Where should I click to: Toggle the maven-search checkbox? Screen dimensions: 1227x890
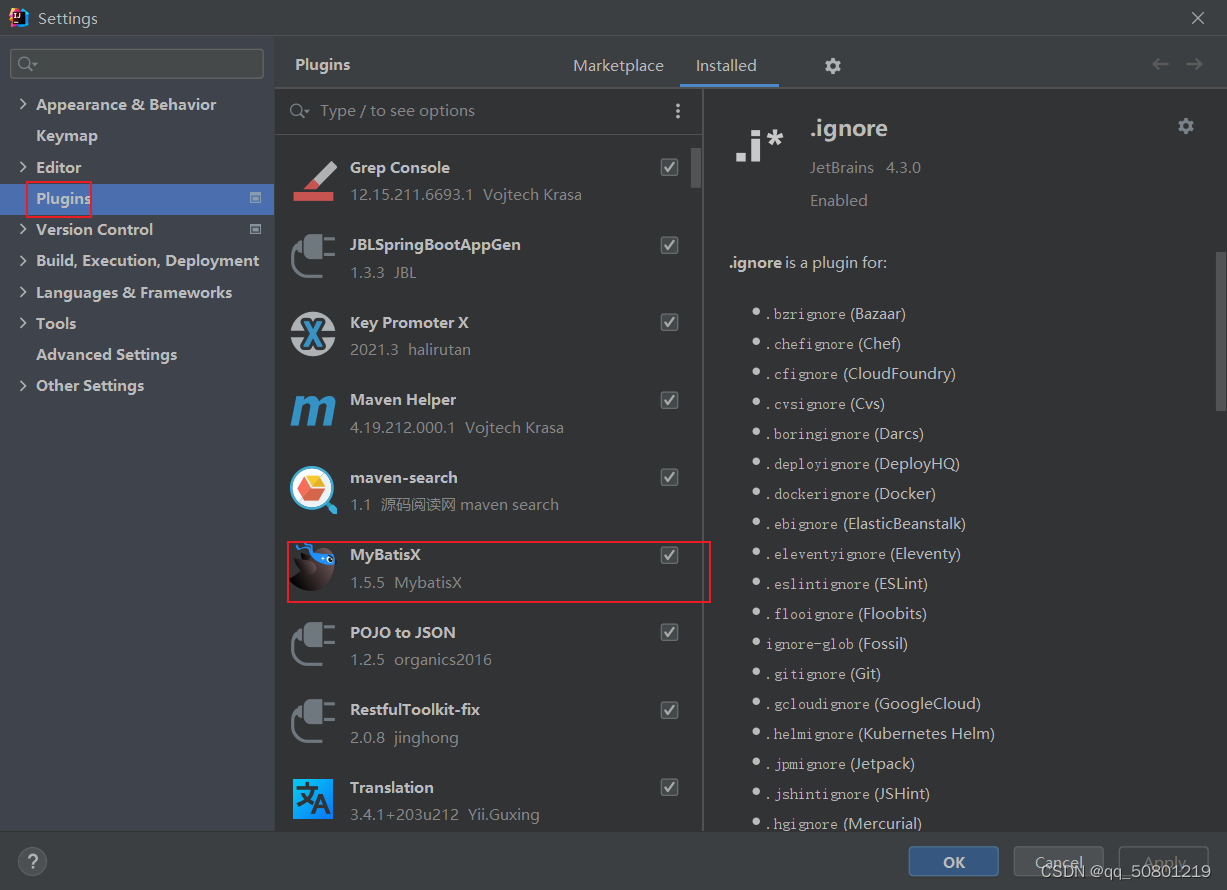click(x=670, y=477)
